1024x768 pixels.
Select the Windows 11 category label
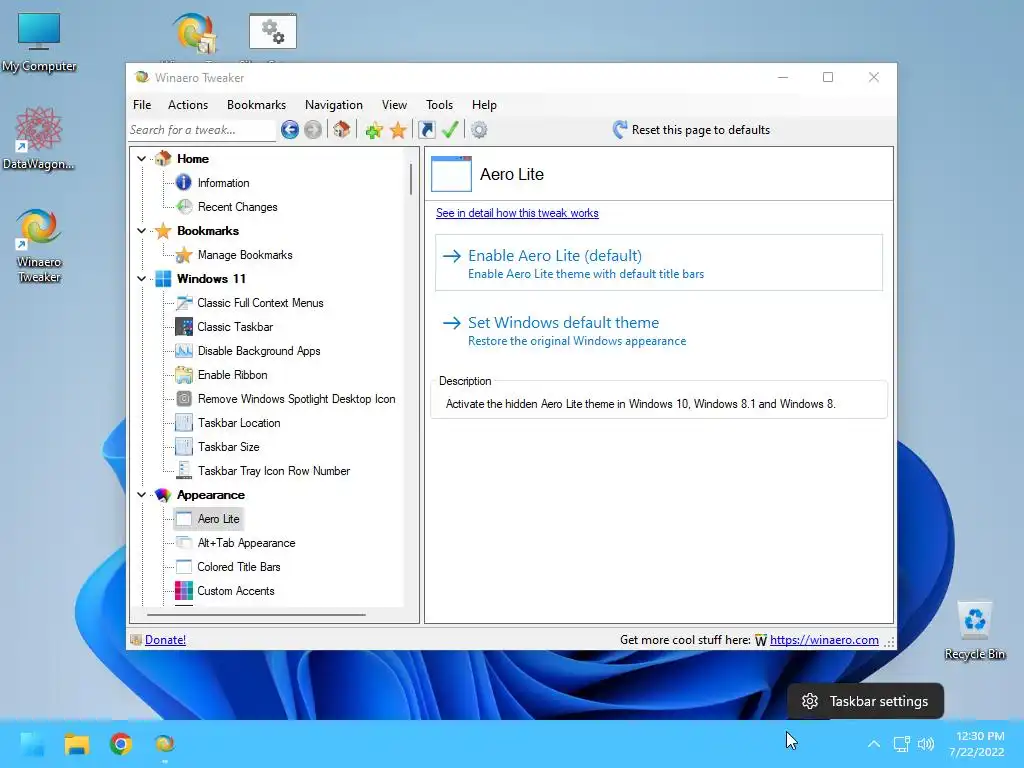pos(211,279)
